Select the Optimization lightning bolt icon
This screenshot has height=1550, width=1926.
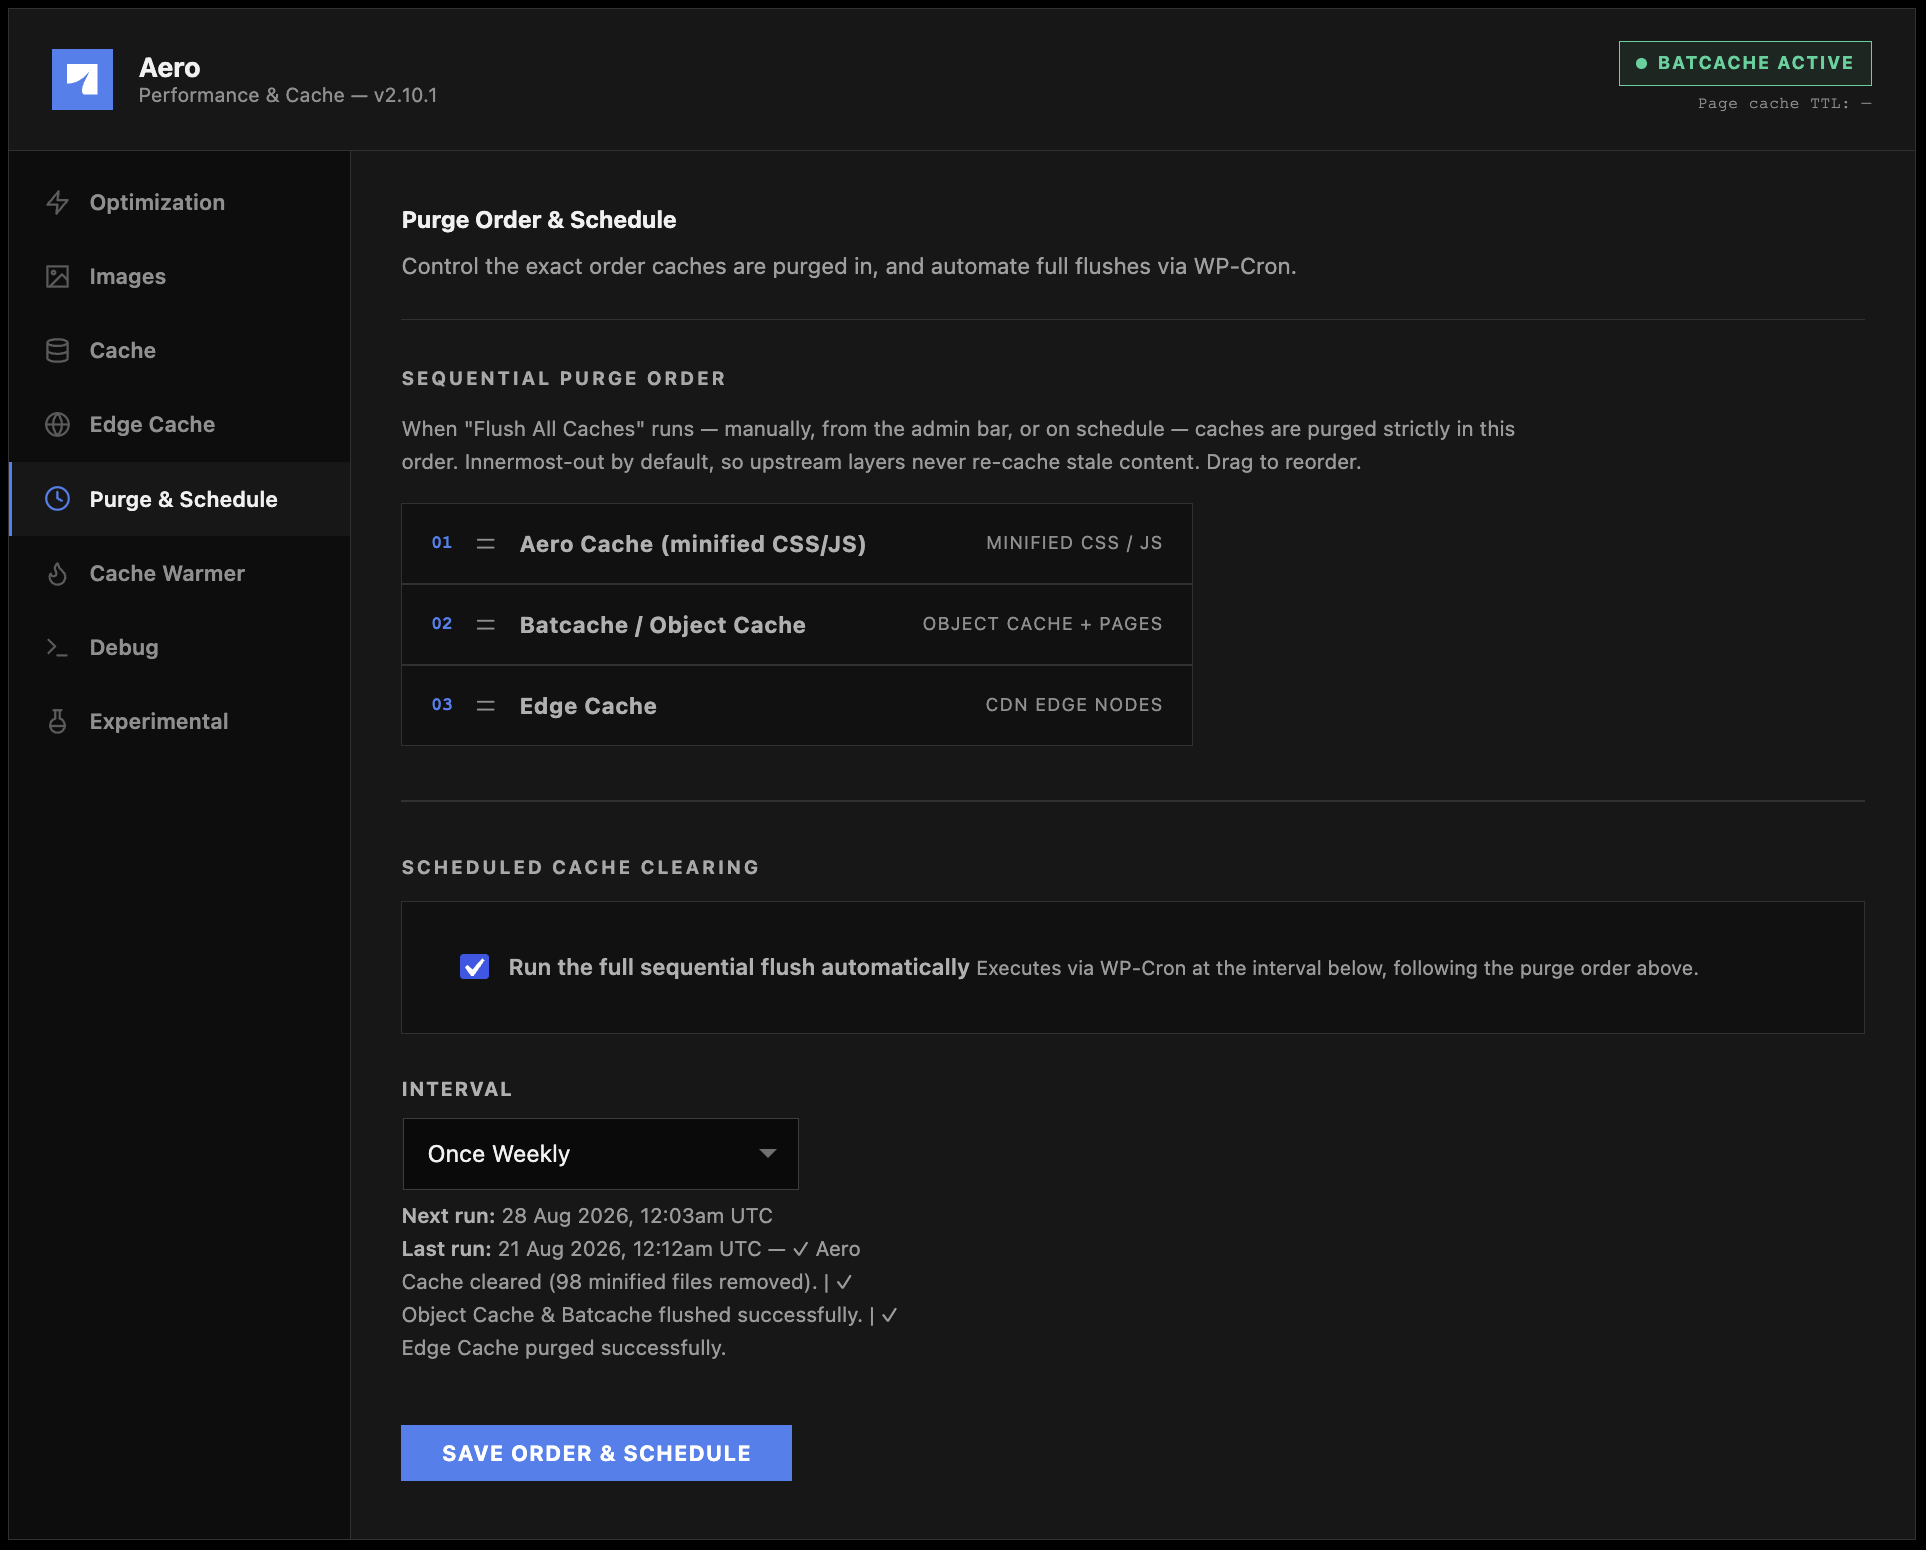(58, 202)
